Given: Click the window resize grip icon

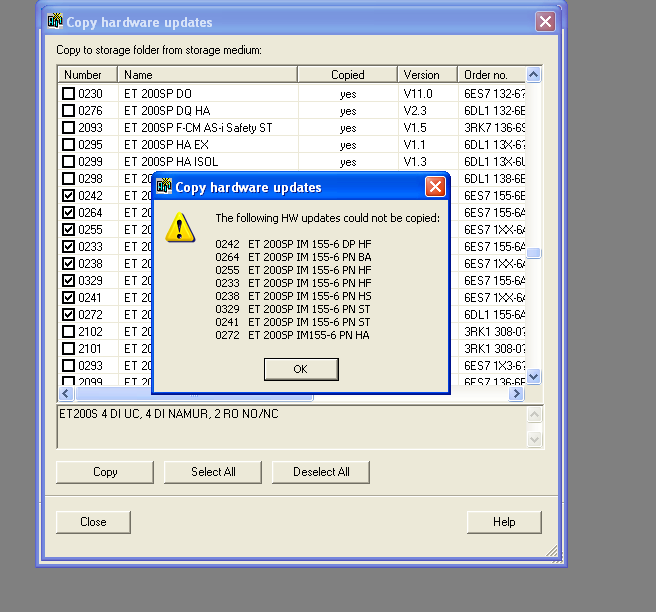Looking at the screenshot, I should (x=553, y=552).
